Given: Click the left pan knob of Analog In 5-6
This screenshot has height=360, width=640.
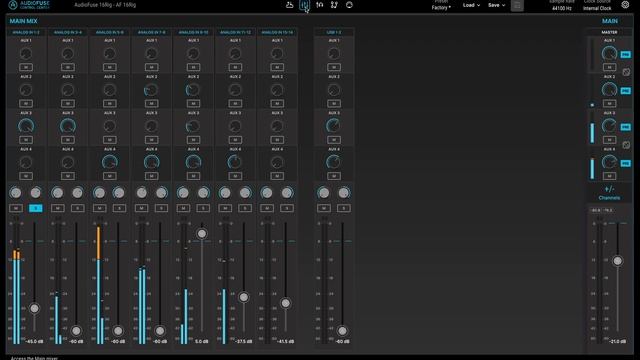Looking at the screenshot, I should point(99,193).
